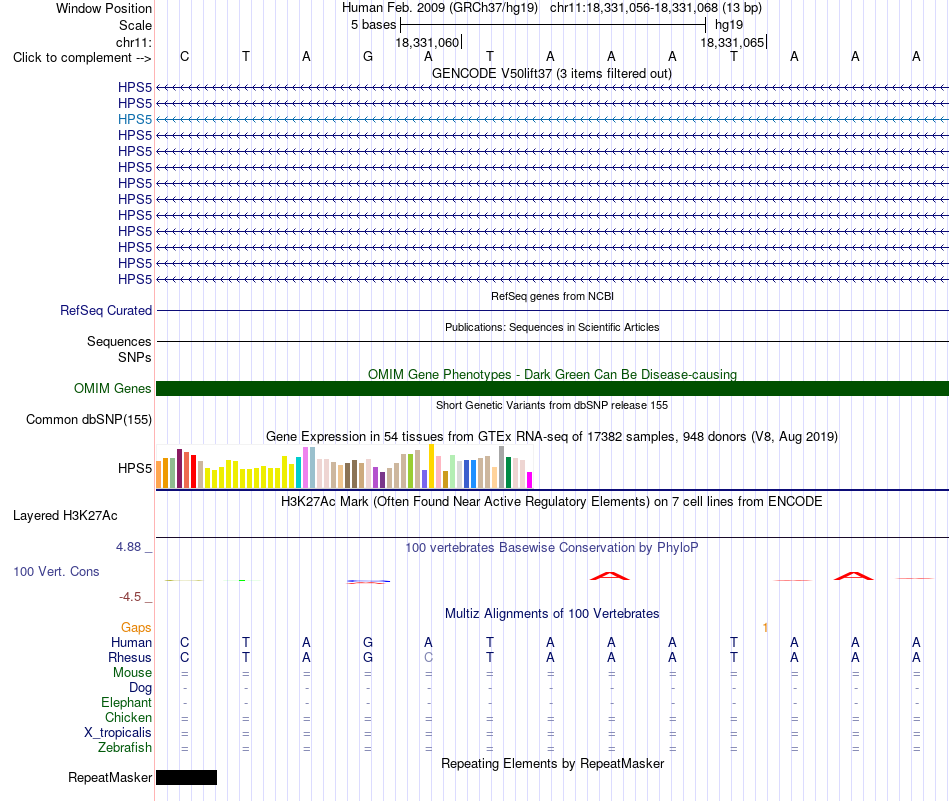Image resolution: width=950 pixels, height=801 pixels.
Task: Click the chr11:18,331,056-18,331,068 coordinates text
Action: click(634, 8)
